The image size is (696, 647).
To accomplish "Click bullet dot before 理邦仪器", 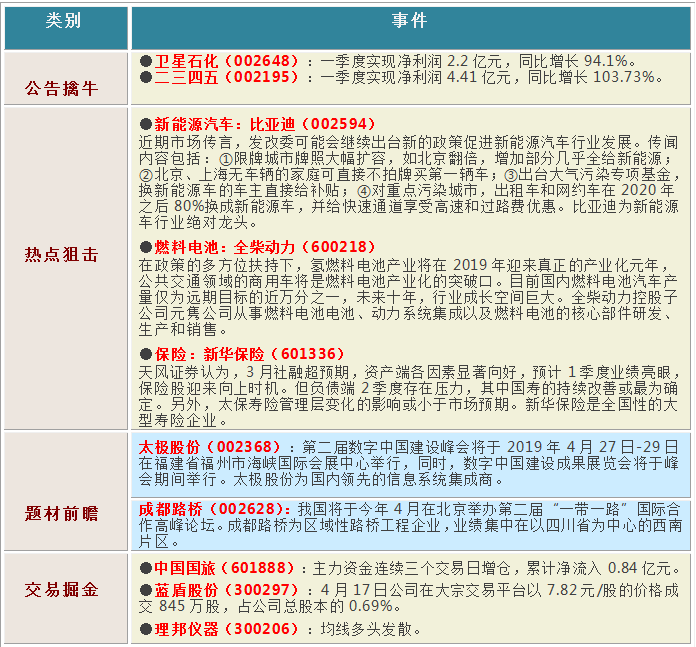I will (146, 629).
